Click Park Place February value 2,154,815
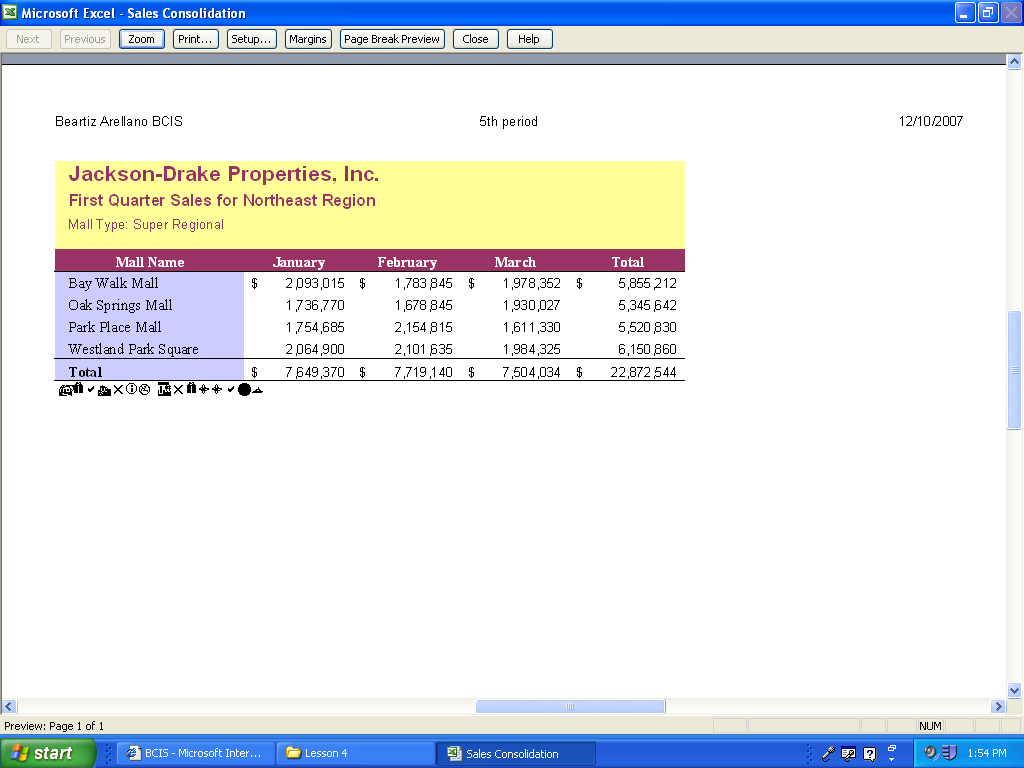 click(x=423, y=327)
